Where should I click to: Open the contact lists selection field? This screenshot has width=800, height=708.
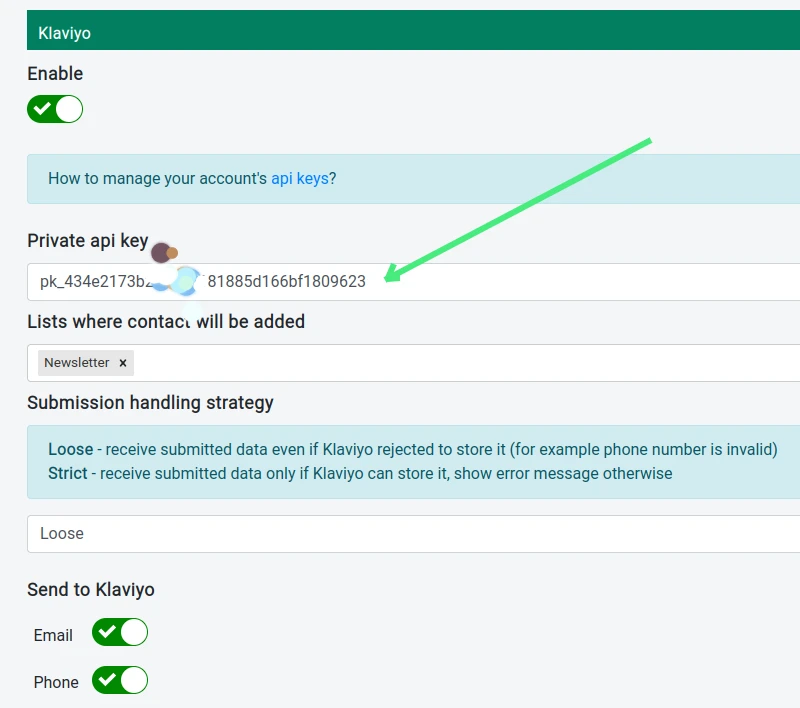pos(413,363)
